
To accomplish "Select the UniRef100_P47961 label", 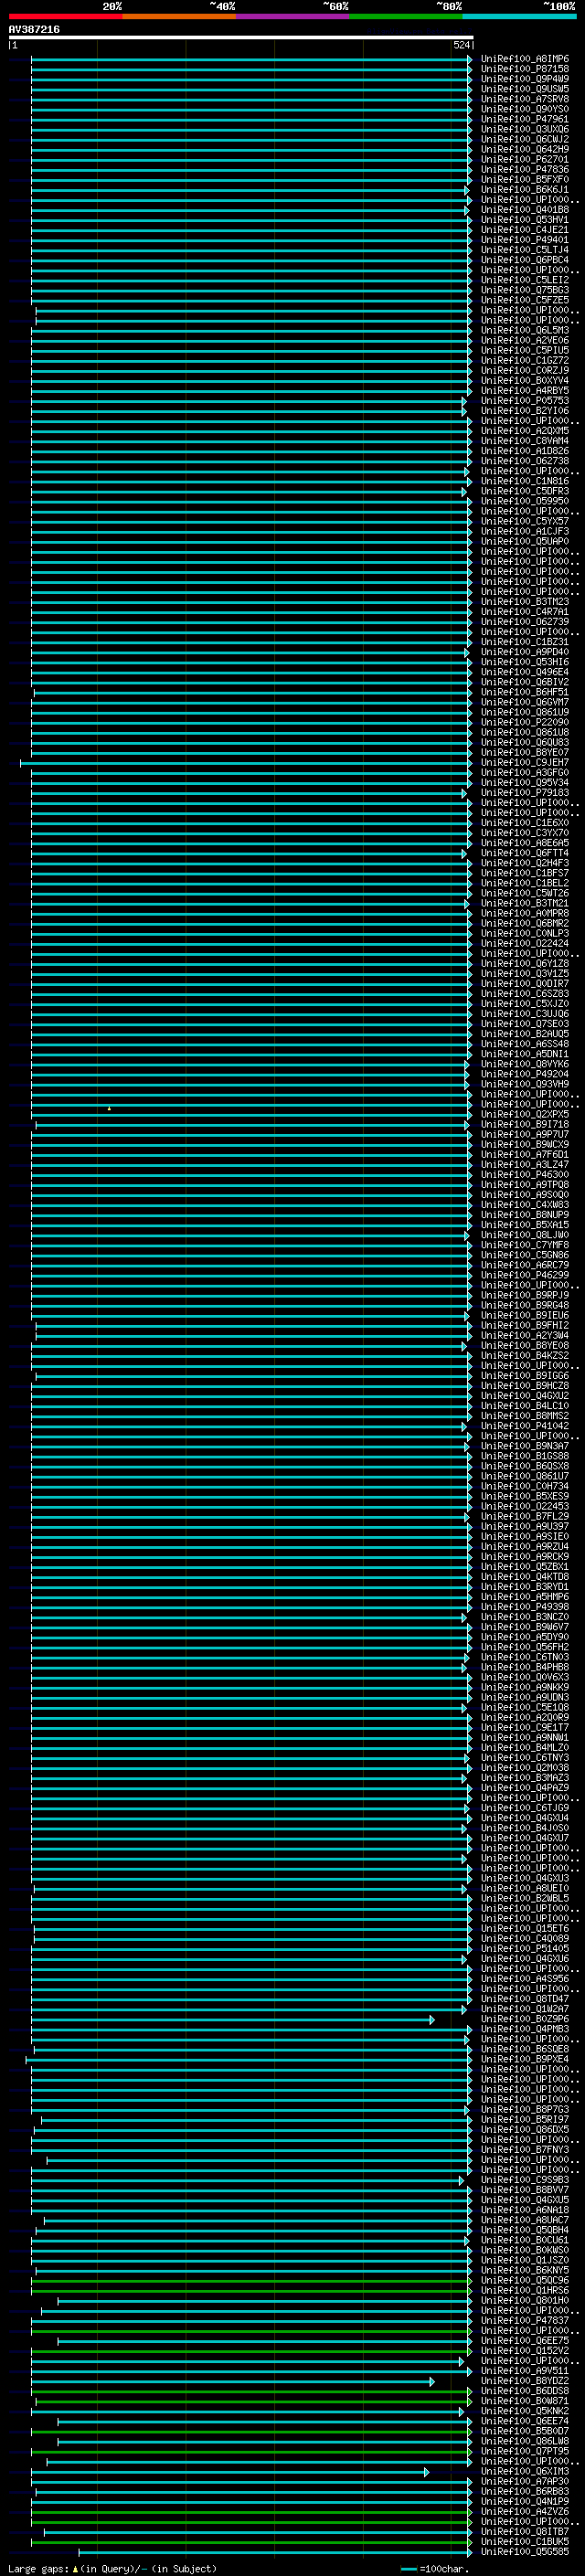I will pos(524,119).
